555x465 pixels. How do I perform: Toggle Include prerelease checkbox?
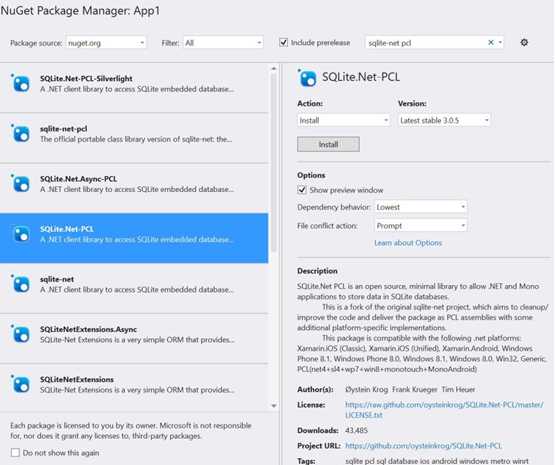[x=283, y=42]
